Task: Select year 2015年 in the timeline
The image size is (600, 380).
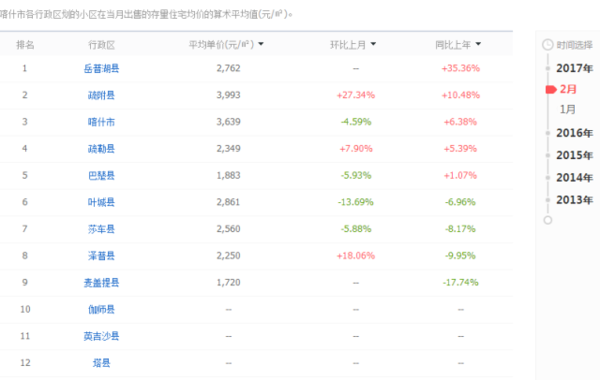Action: pyautogui.click(x=574, y=155)
